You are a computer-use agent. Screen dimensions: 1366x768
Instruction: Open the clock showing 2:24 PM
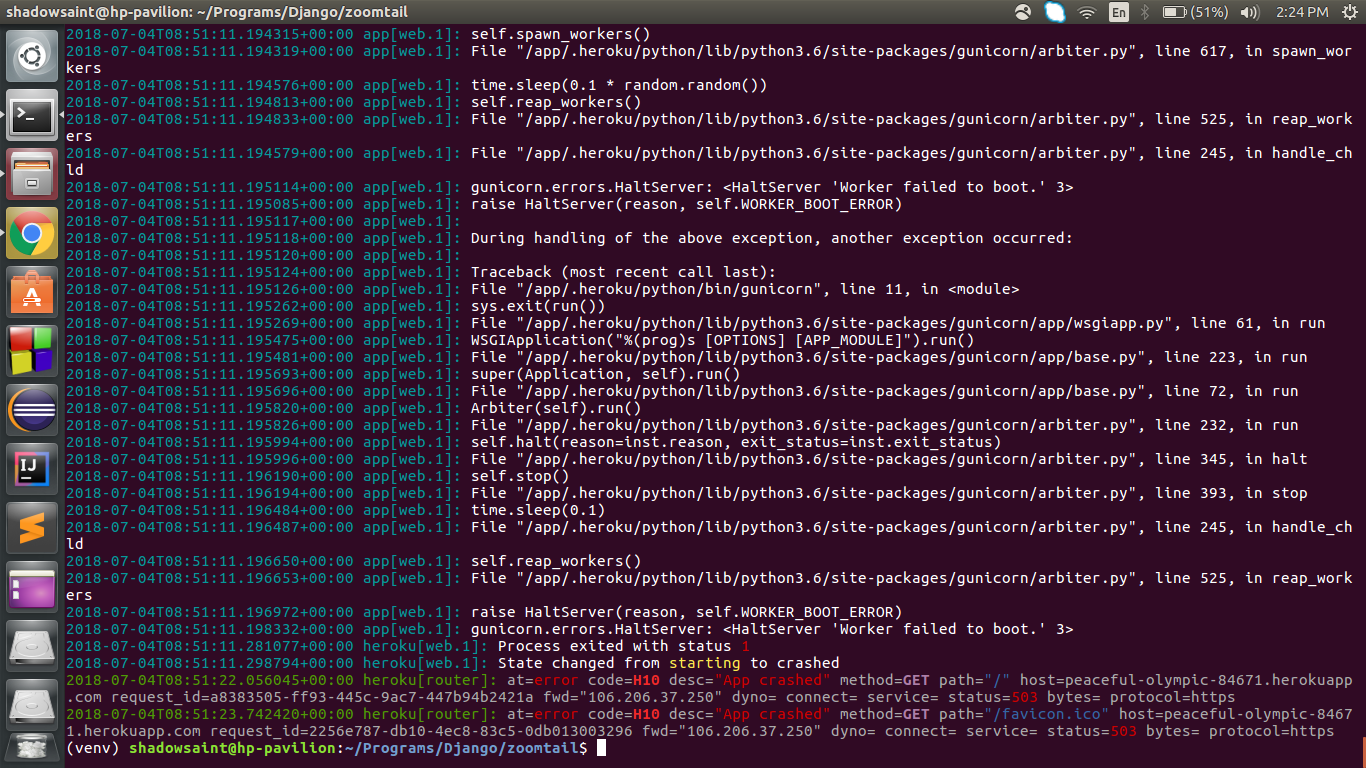click(x=1302, y=12)
